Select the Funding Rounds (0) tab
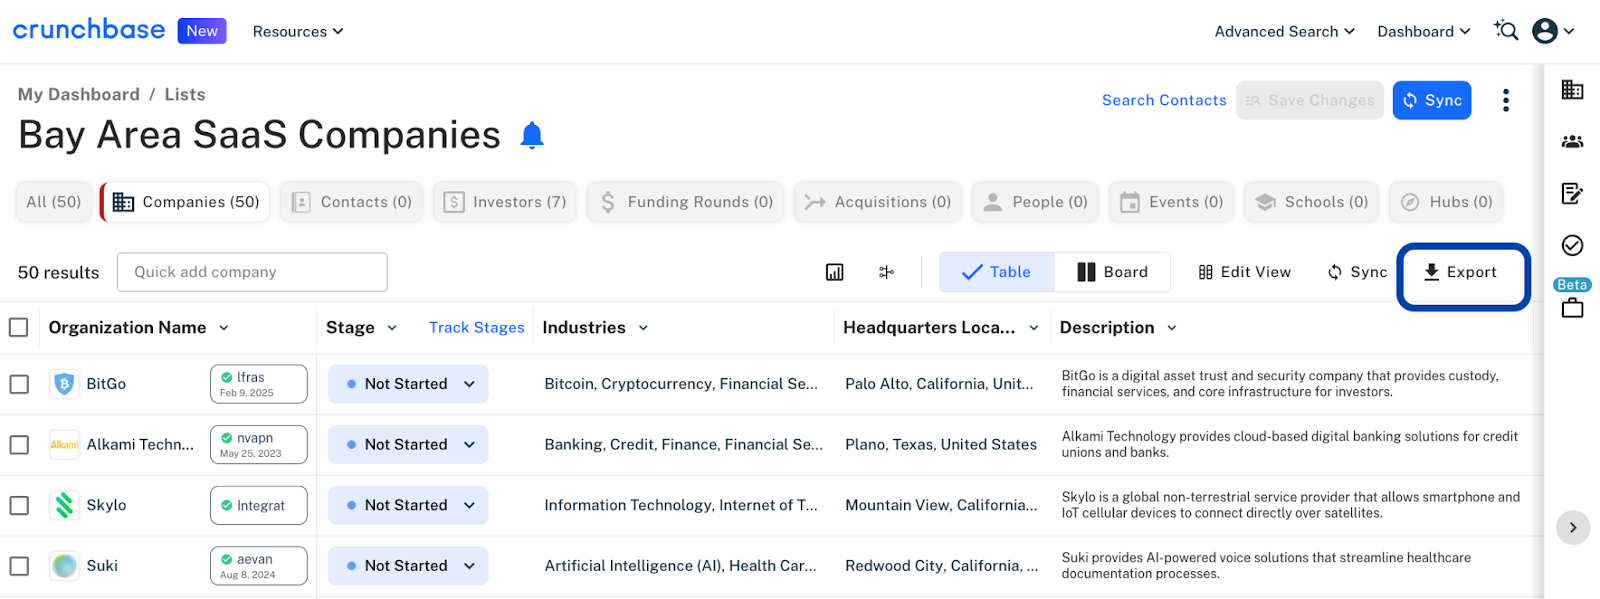Image resolution: width=1600 pixels, height=599 pixels. click(x=686, y=202)
